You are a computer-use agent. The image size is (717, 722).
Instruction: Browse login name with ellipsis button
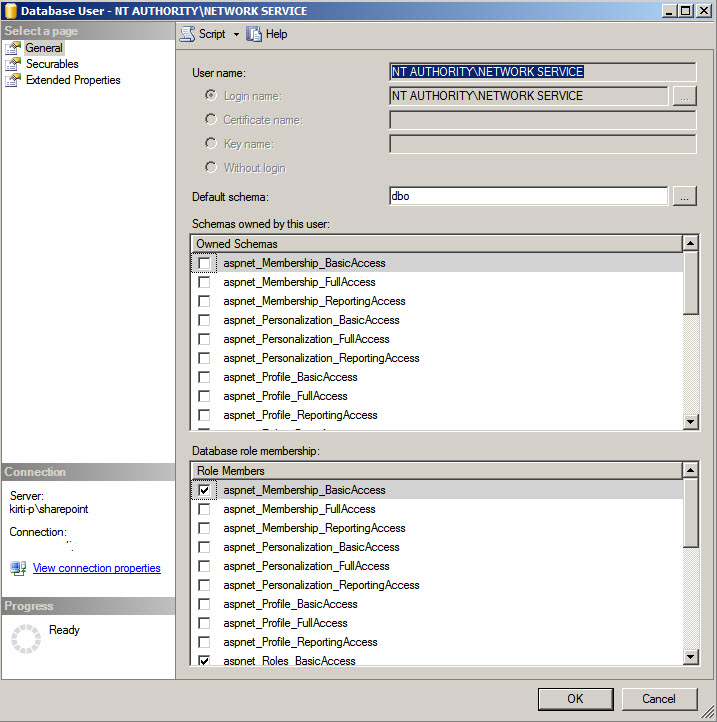coord(684,97)
